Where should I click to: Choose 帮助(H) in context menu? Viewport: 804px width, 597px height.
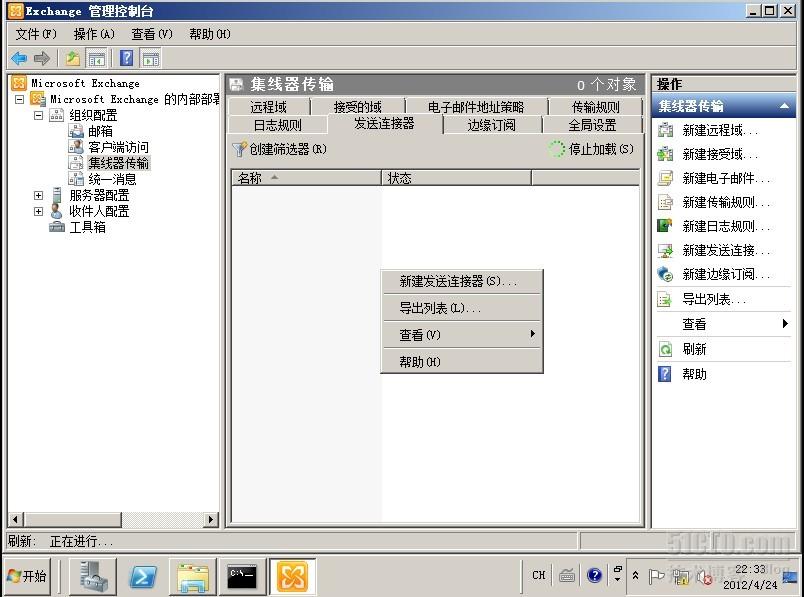coord(462,362)
